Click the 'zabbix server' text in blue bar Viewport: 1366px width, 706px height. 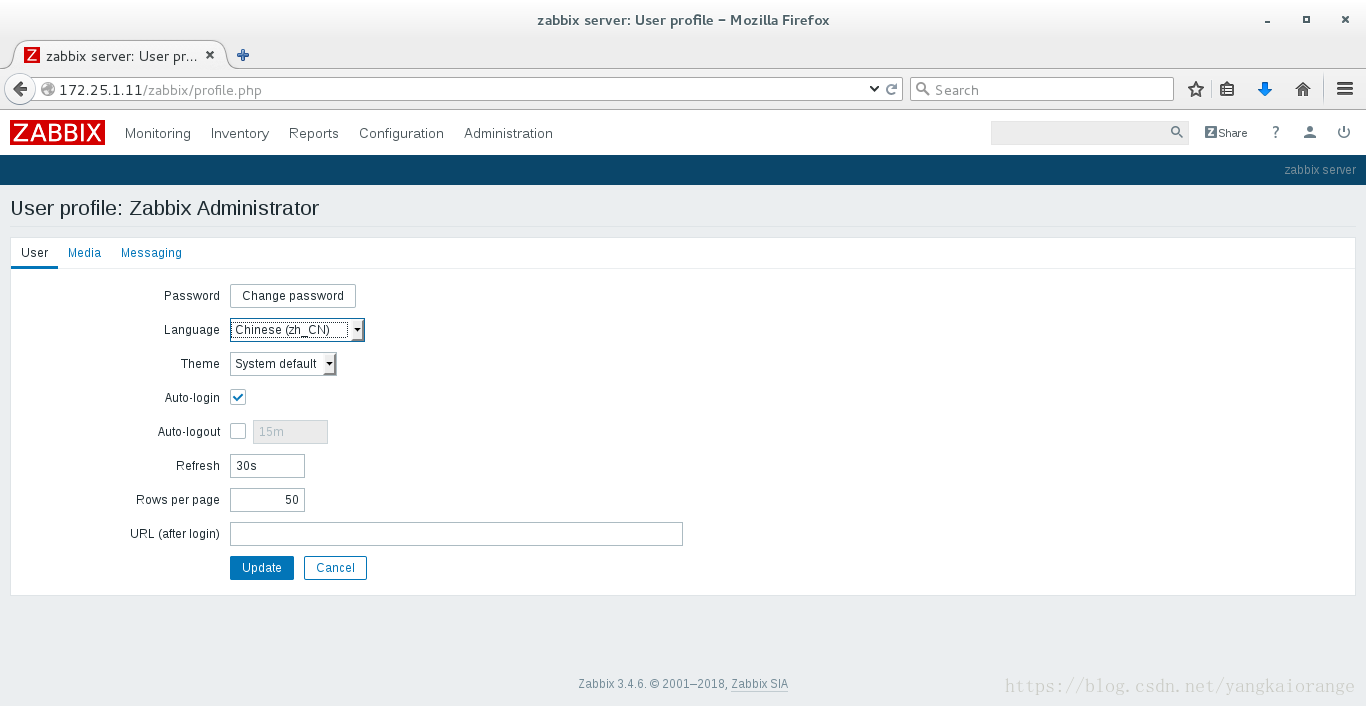click(1320, 170)
